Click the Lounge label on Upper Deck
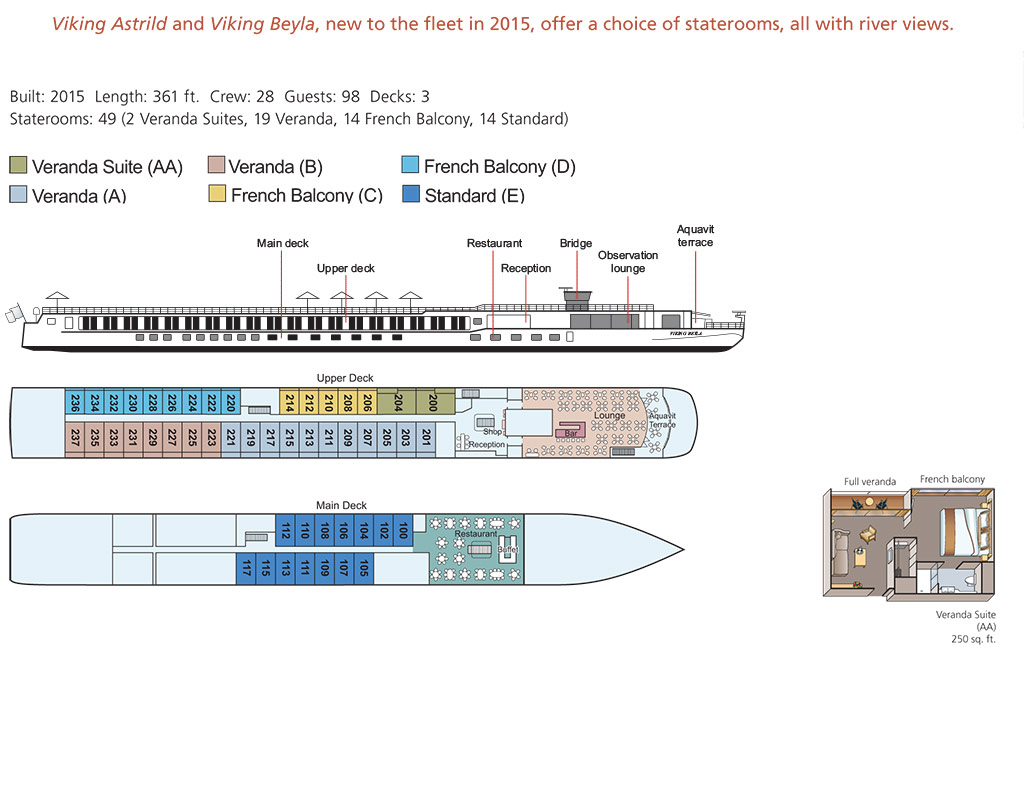The height and width of the screenshot is (800, 1024). [609, 415]
